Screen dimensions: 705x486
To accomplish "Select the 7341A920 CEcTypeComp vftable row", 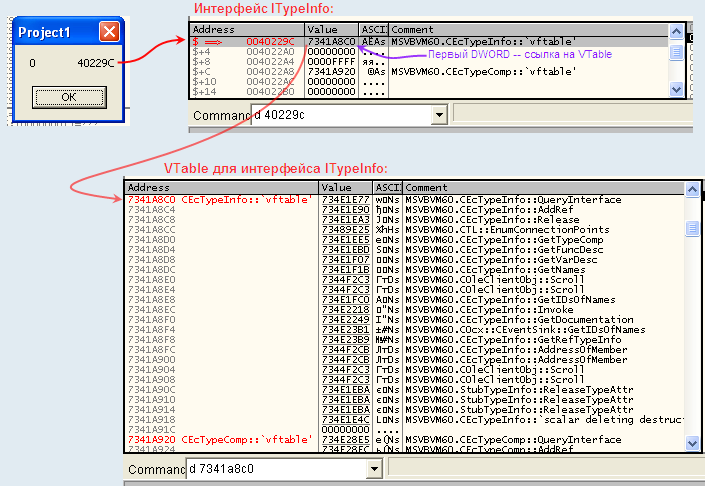I will click(x=220, y=439).
